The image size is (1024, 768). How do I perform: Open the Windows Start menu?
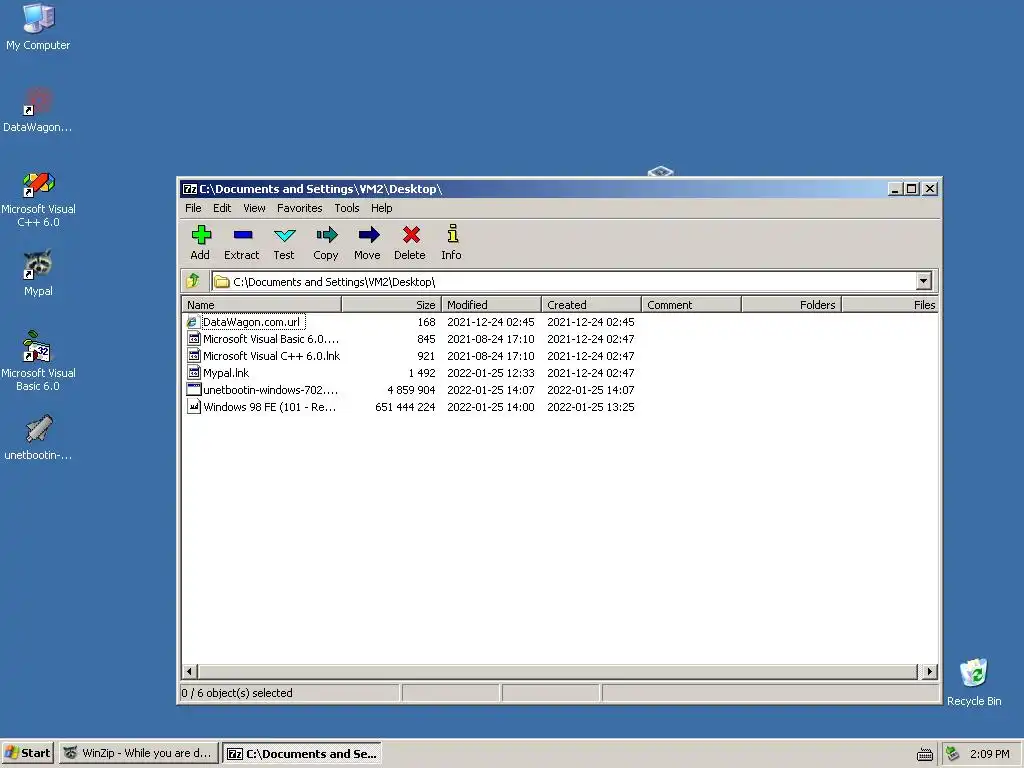click(27, 753)
